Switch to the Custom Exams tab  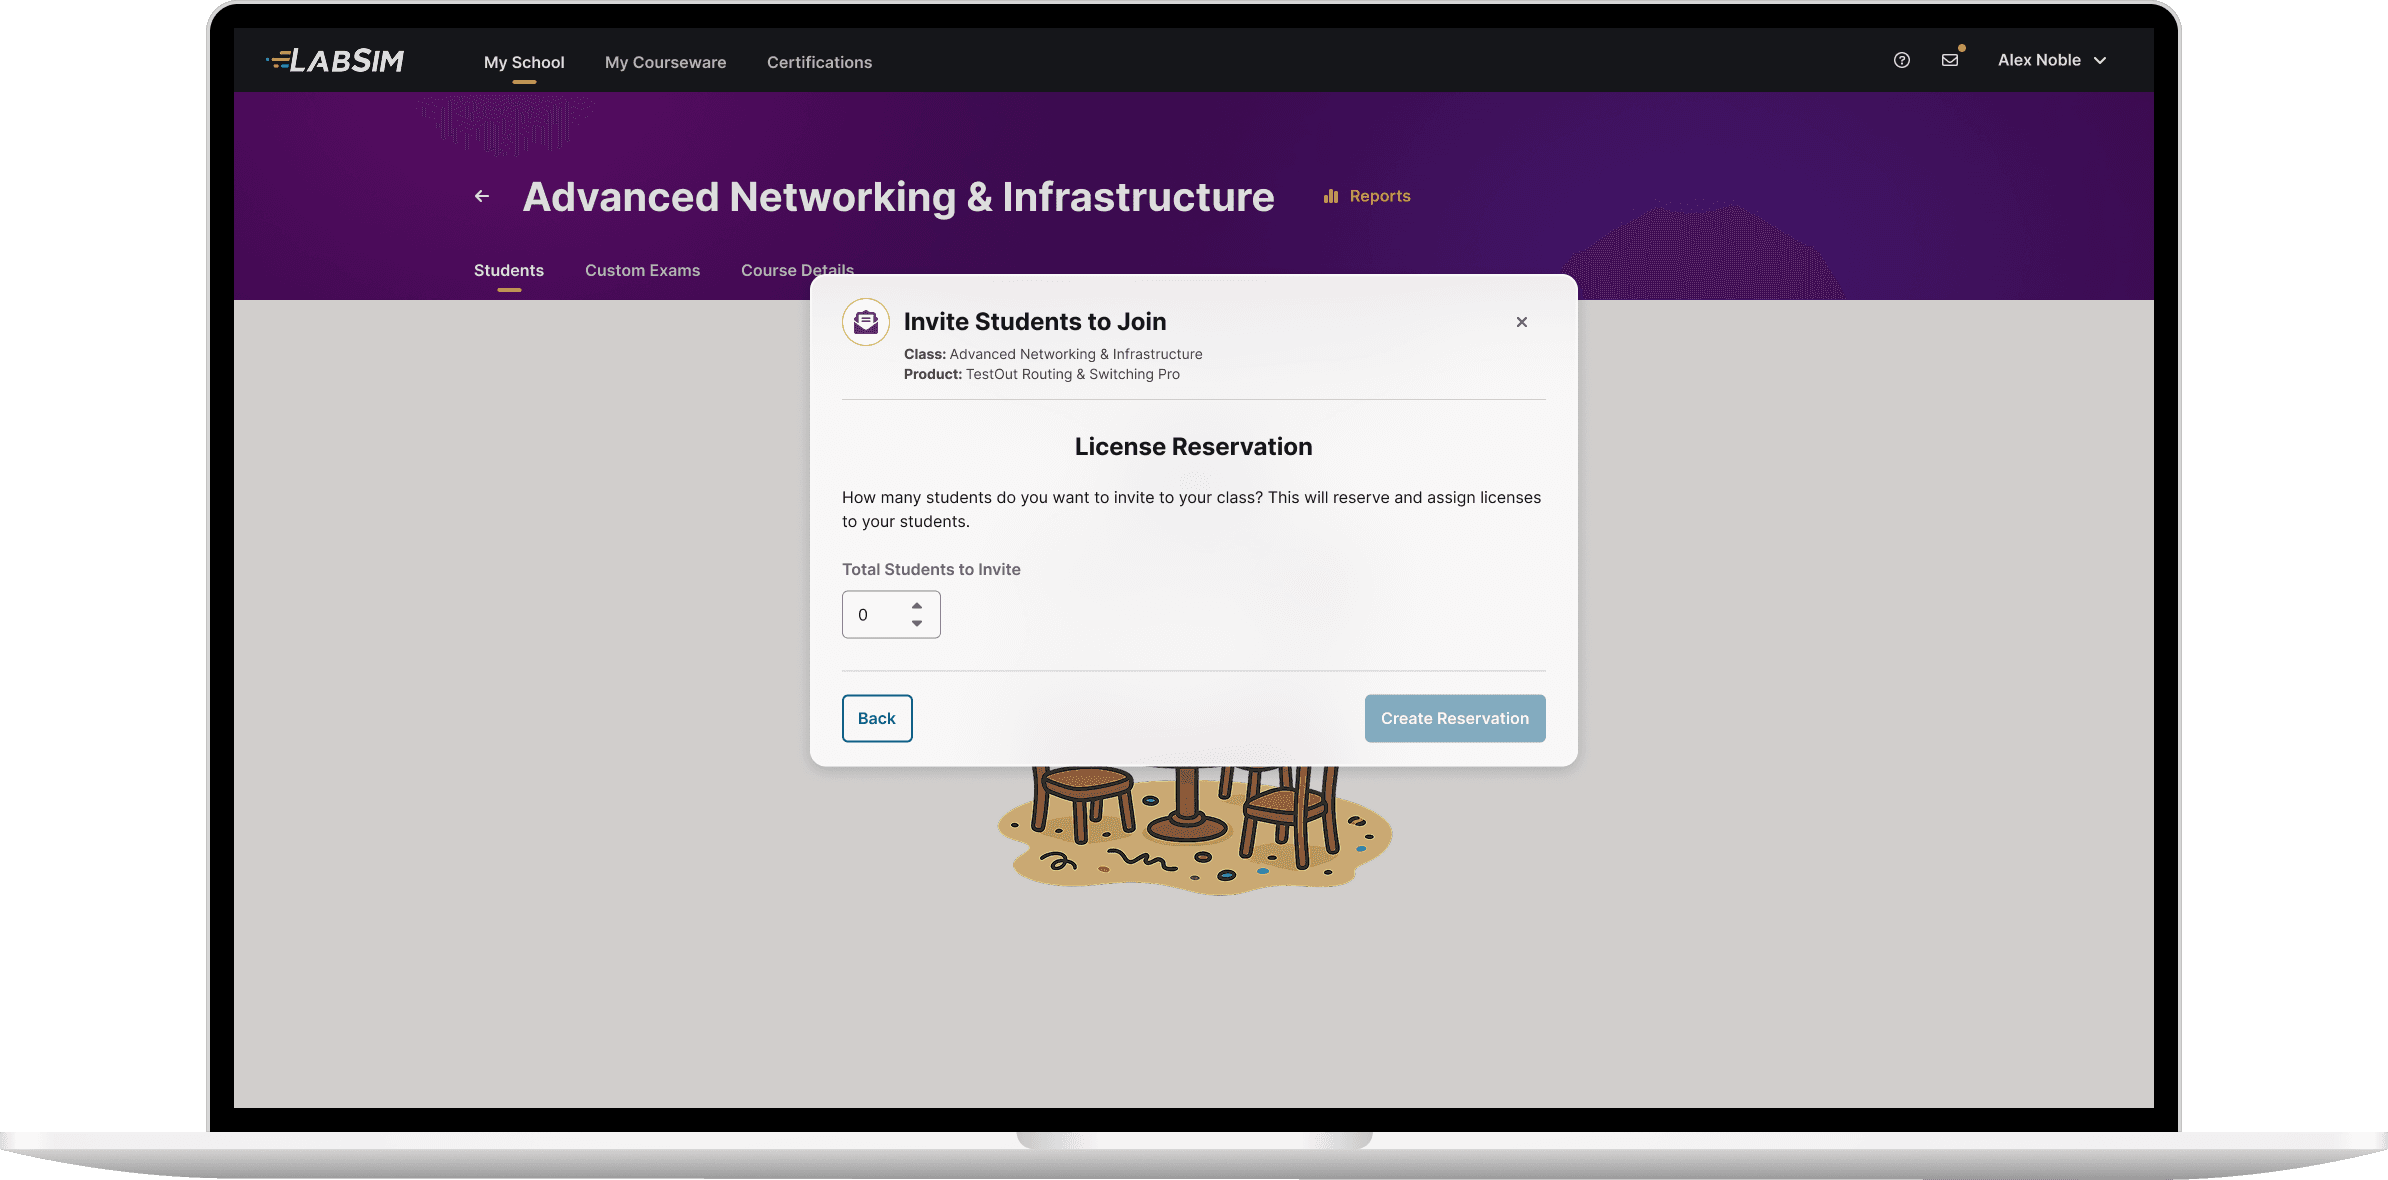click(x=642, y=270)
